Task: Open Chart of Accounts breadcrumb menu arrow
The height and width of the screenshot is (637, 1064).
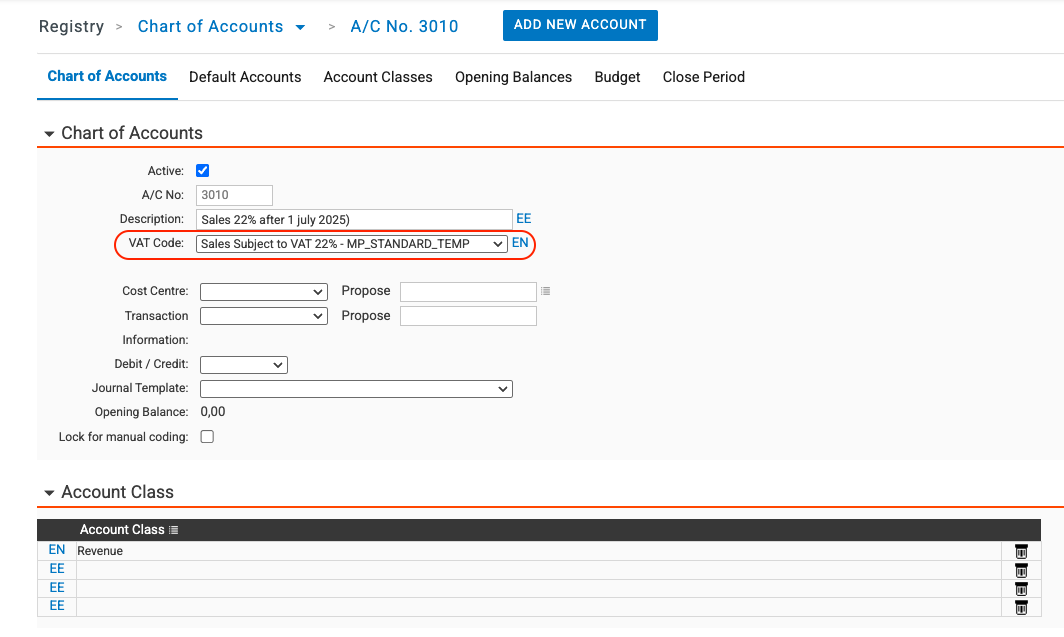Action: (300, 28)
